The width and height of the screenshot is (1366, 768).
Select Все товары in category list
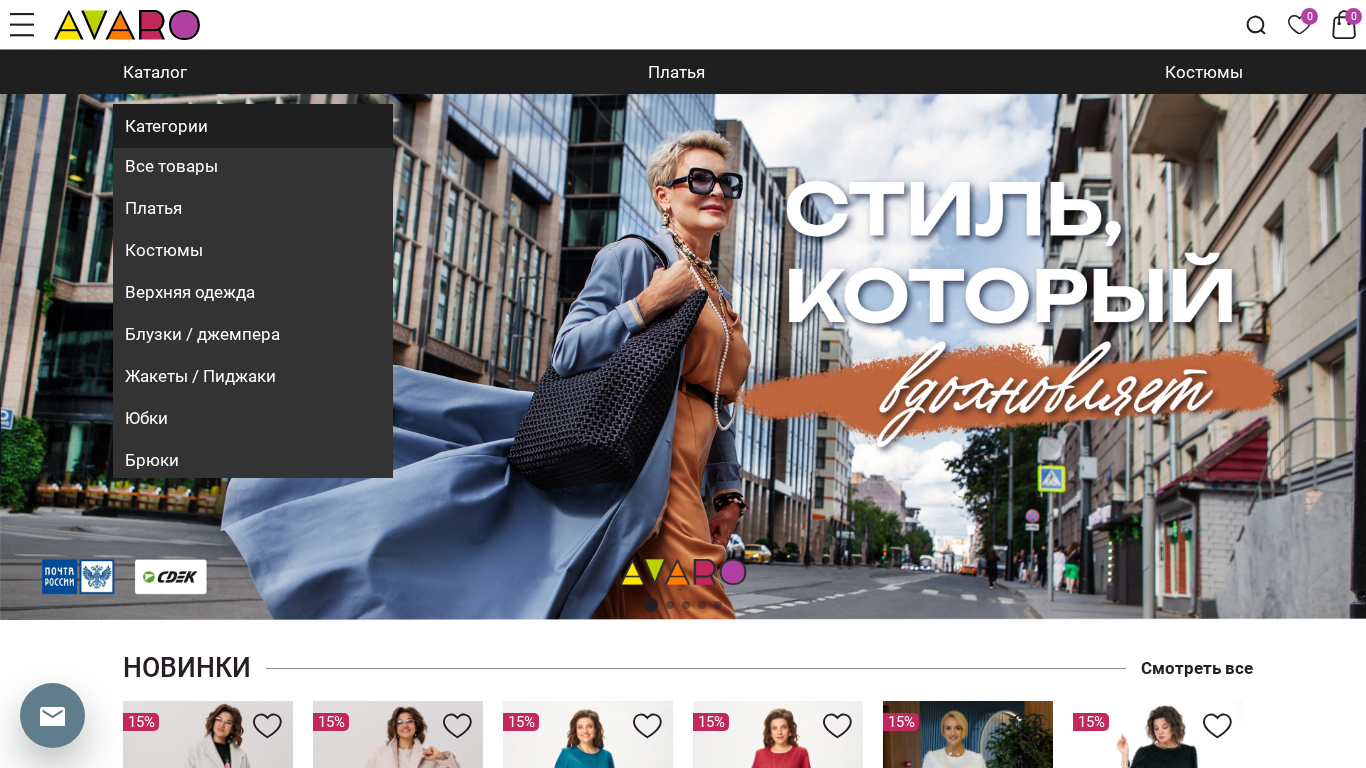pyautogui.click(x=171, y=166)
